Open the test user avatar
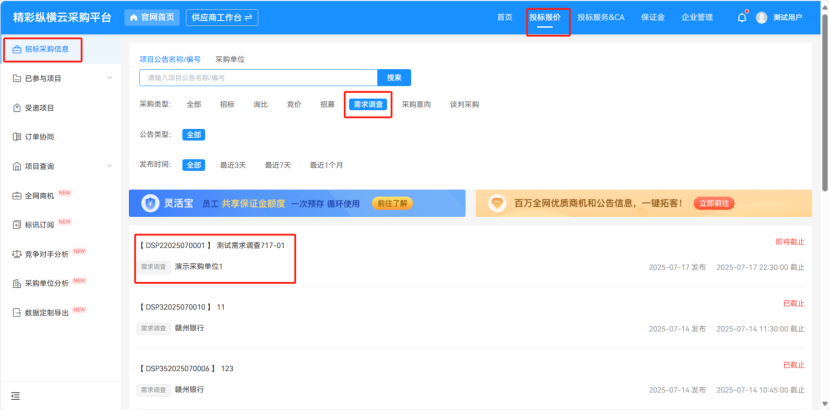829x410 pixels. coord(761,17)
